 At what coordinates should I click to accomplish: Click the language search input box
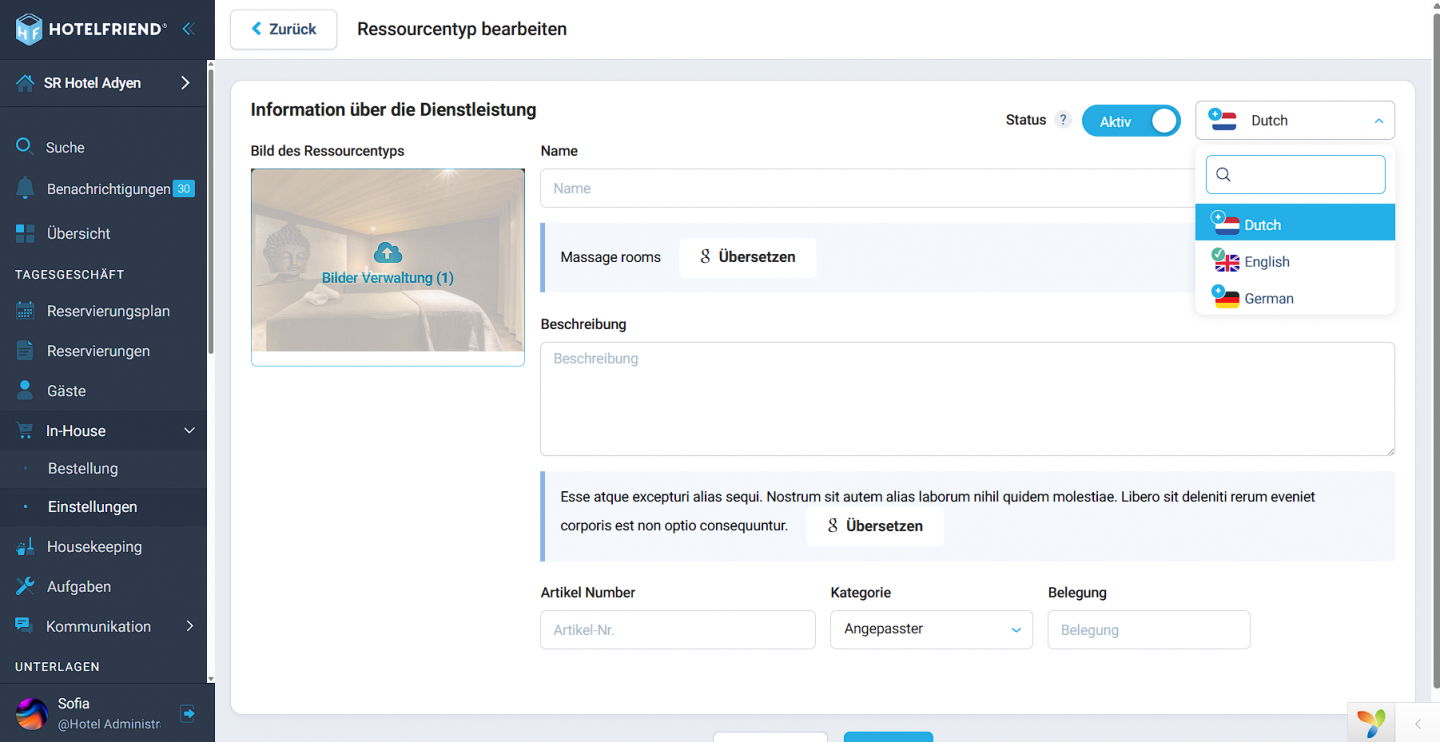(1295, 175)
